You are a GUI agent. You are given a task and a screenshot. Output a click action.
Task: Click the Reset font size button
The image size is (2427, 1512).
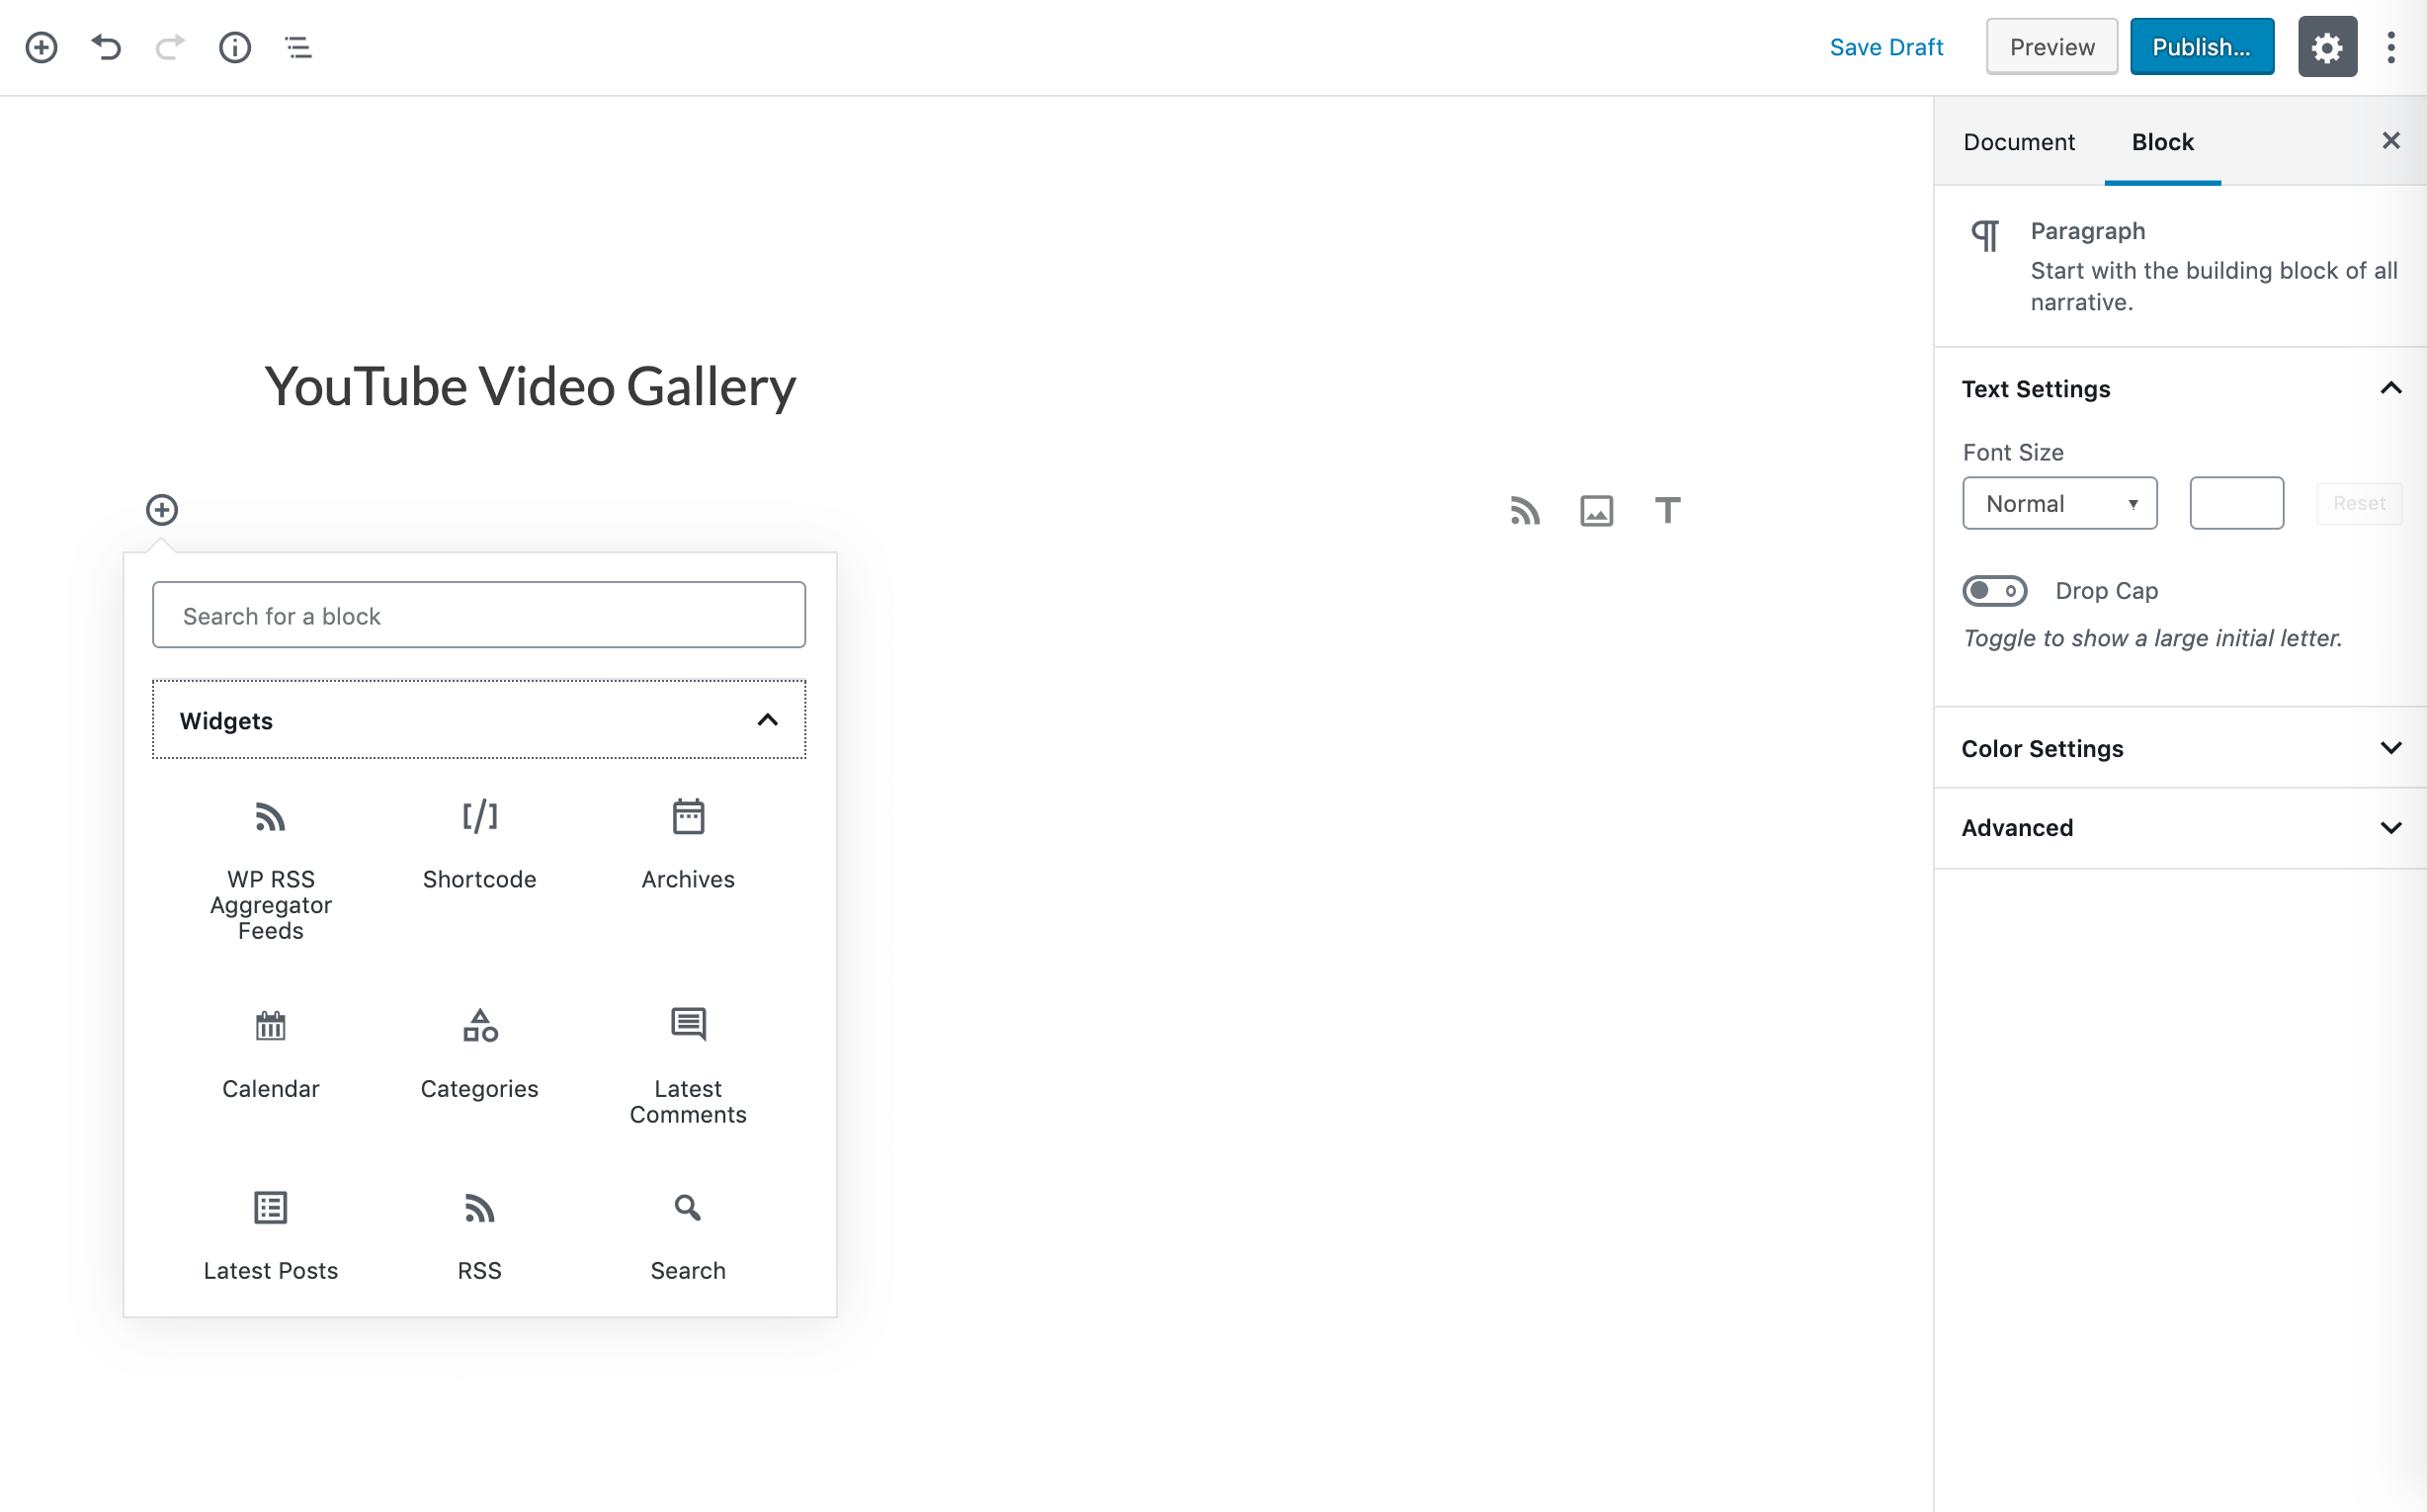(2358, 503)
